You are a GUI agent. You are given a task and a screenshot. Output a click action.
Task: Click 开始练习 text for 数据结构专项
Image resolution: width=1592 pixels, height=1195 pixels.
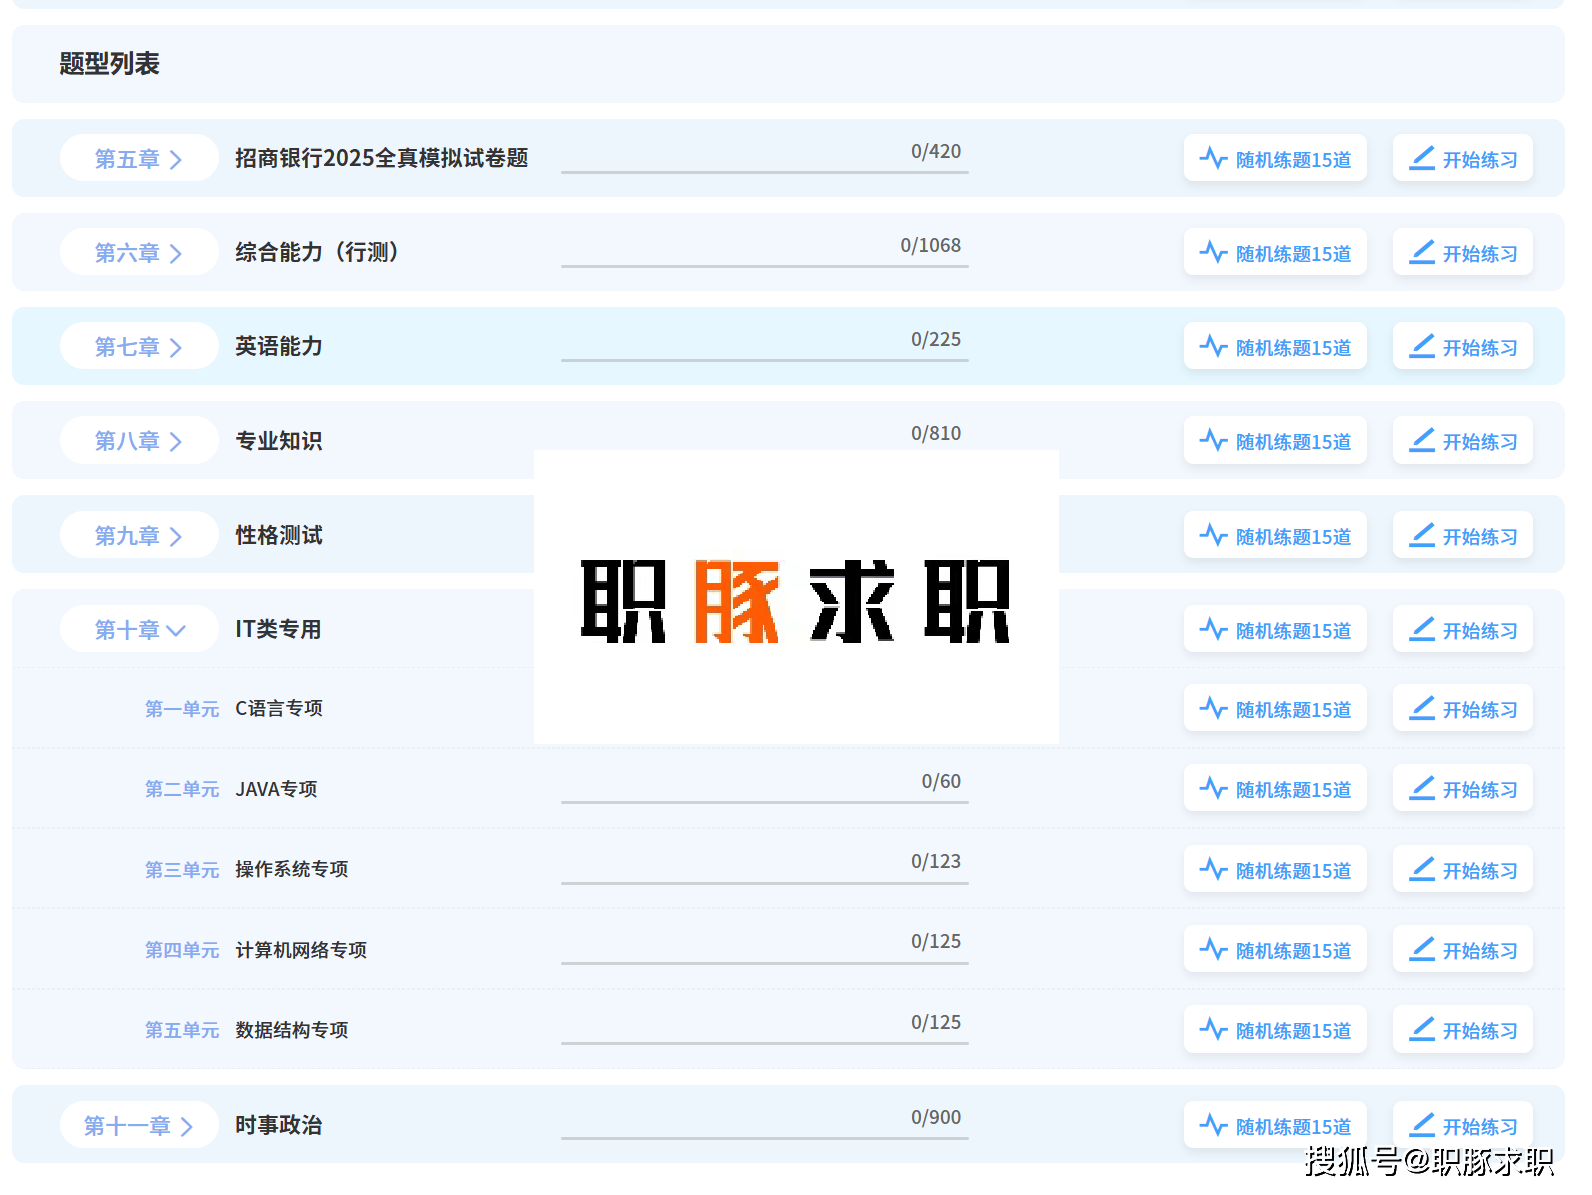[1480, 1031]
